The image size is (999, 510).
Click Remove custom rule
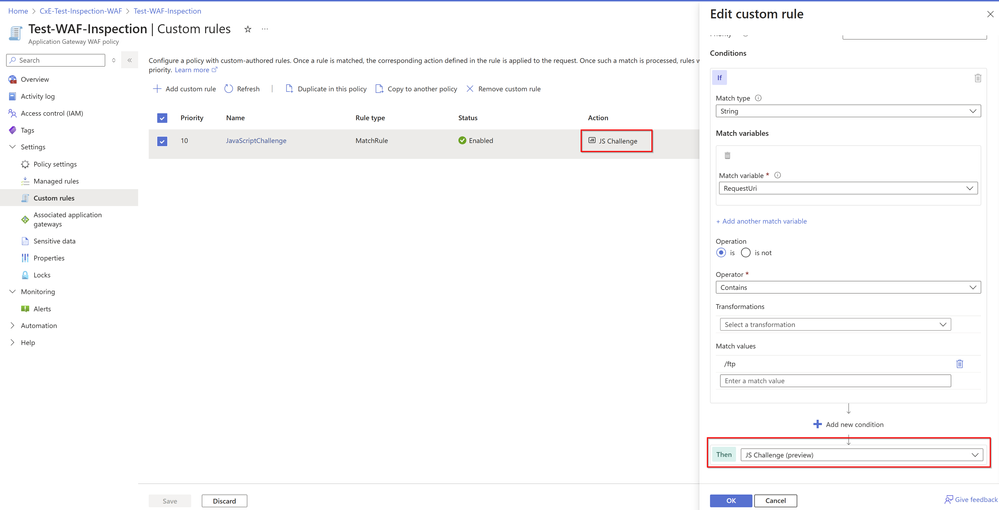pos(503,89)
